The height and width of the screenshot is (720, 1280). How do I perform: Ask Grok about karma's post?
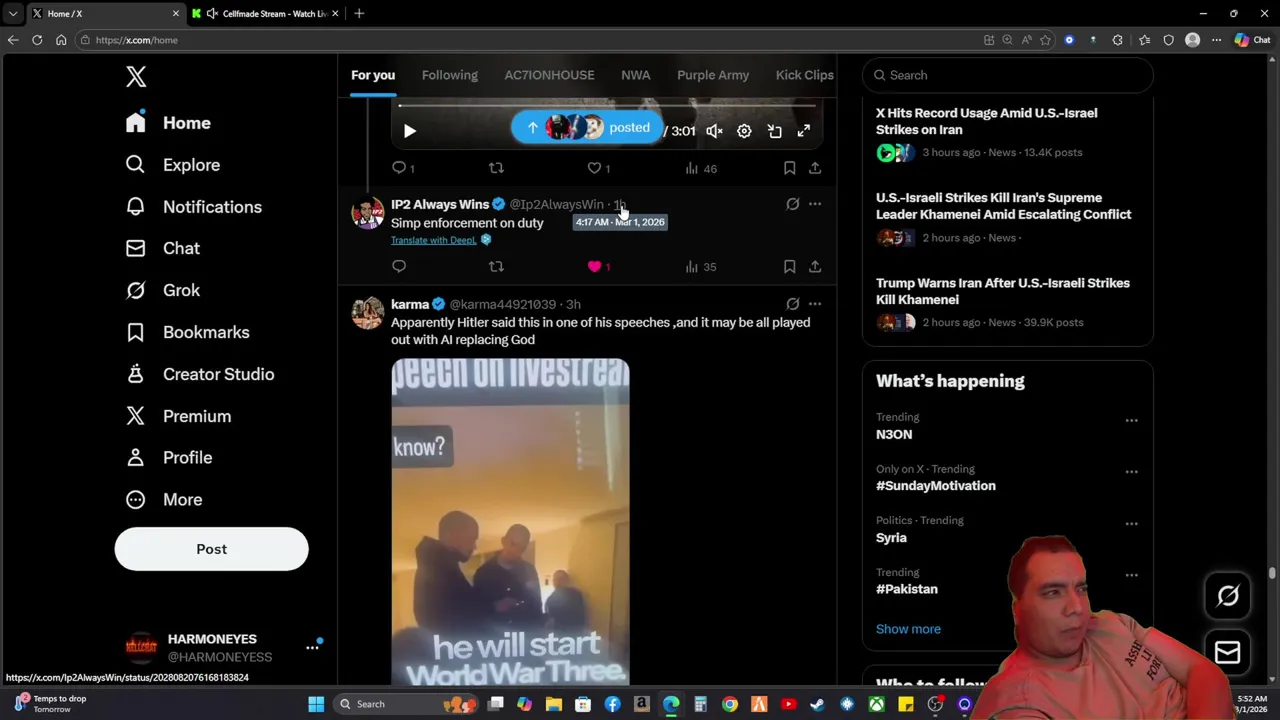pos(792,304)
